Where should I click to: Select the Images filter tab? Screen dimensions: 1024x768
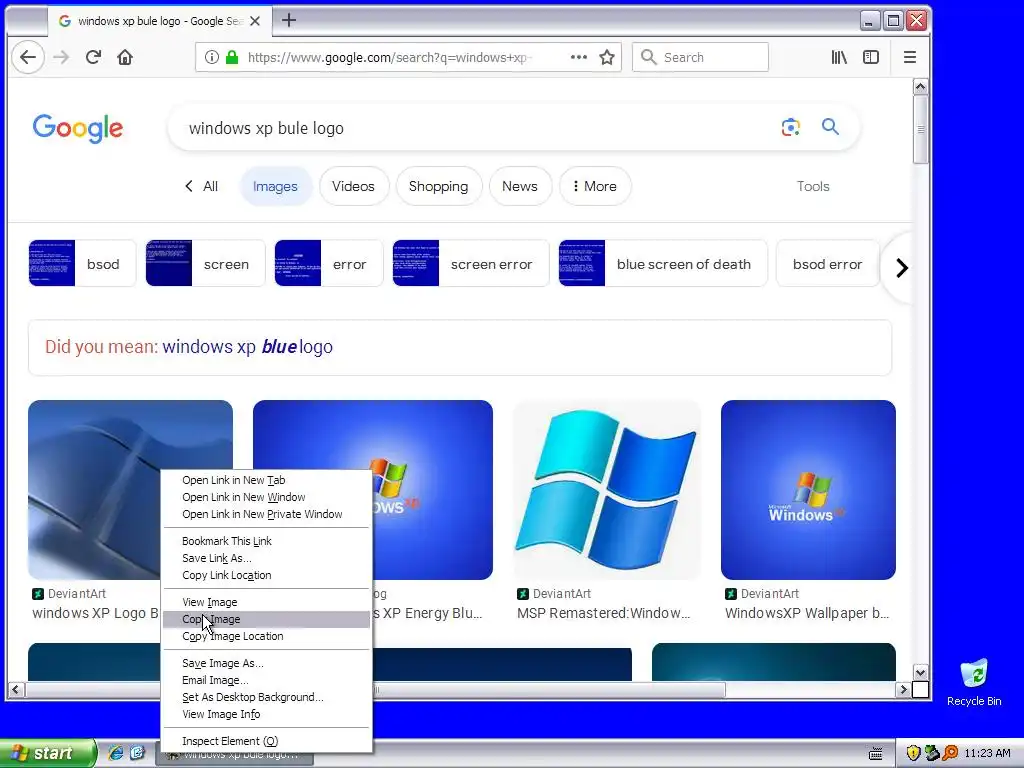pos(275,186)
